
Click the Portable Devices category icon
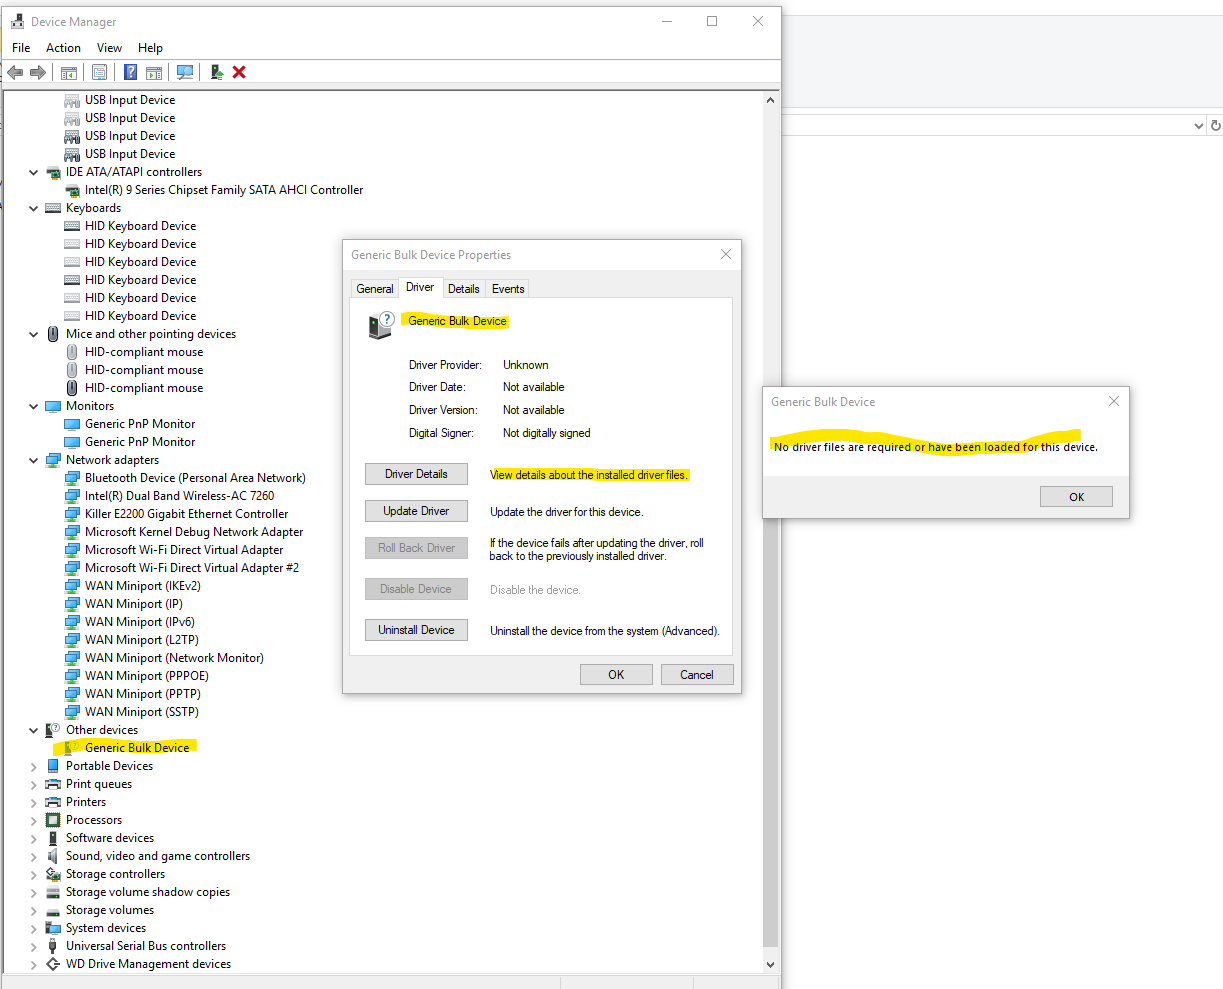(53, 766)
